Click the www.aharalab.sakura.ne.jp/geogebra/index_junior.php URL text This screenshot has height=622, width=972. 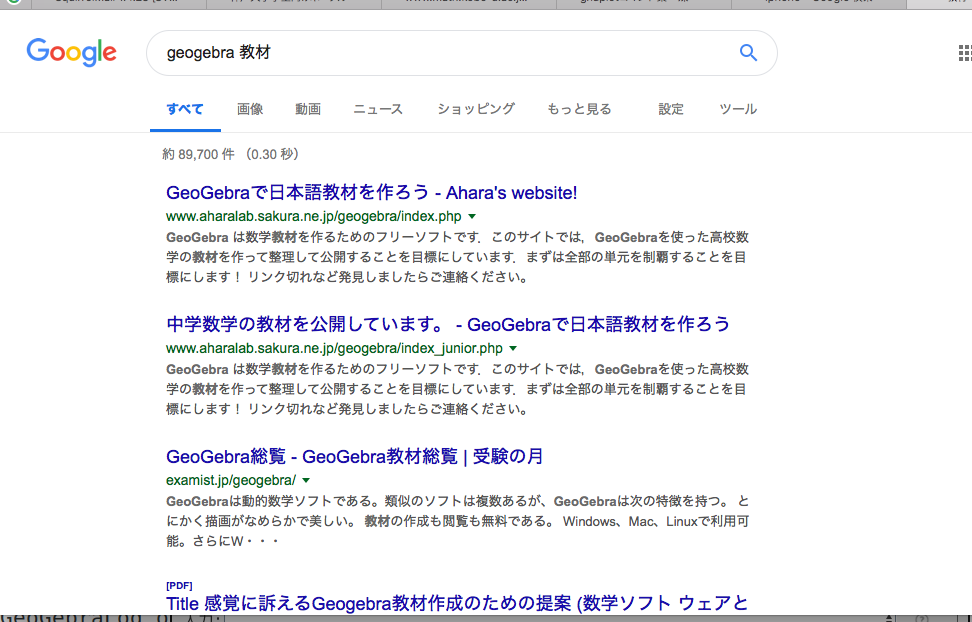pyautogui.click(x=334, y=349)
